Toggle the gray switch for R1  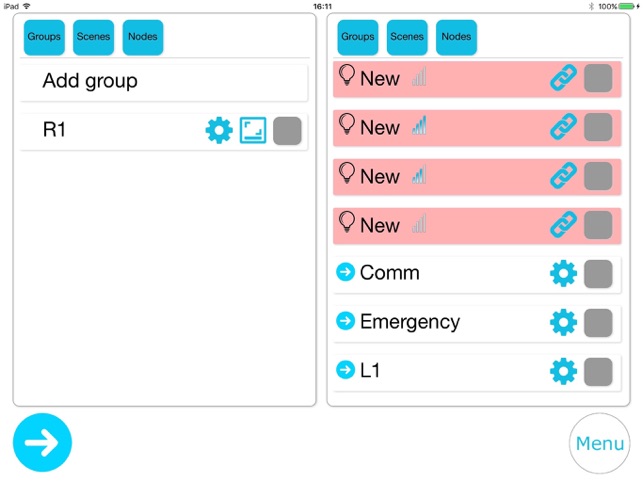(x=287, y=130)
